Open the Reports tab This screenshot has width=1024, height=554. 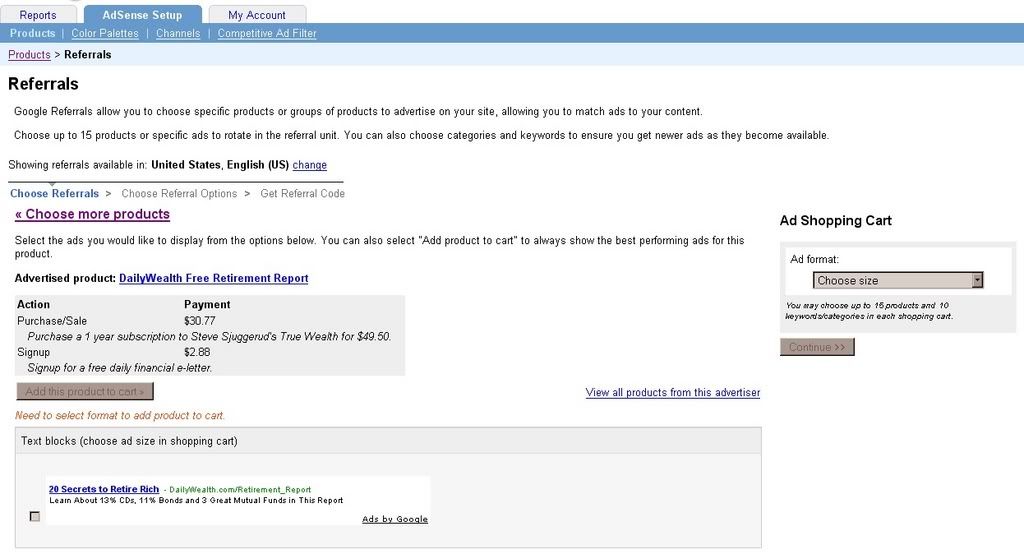(x=37, y=14)
